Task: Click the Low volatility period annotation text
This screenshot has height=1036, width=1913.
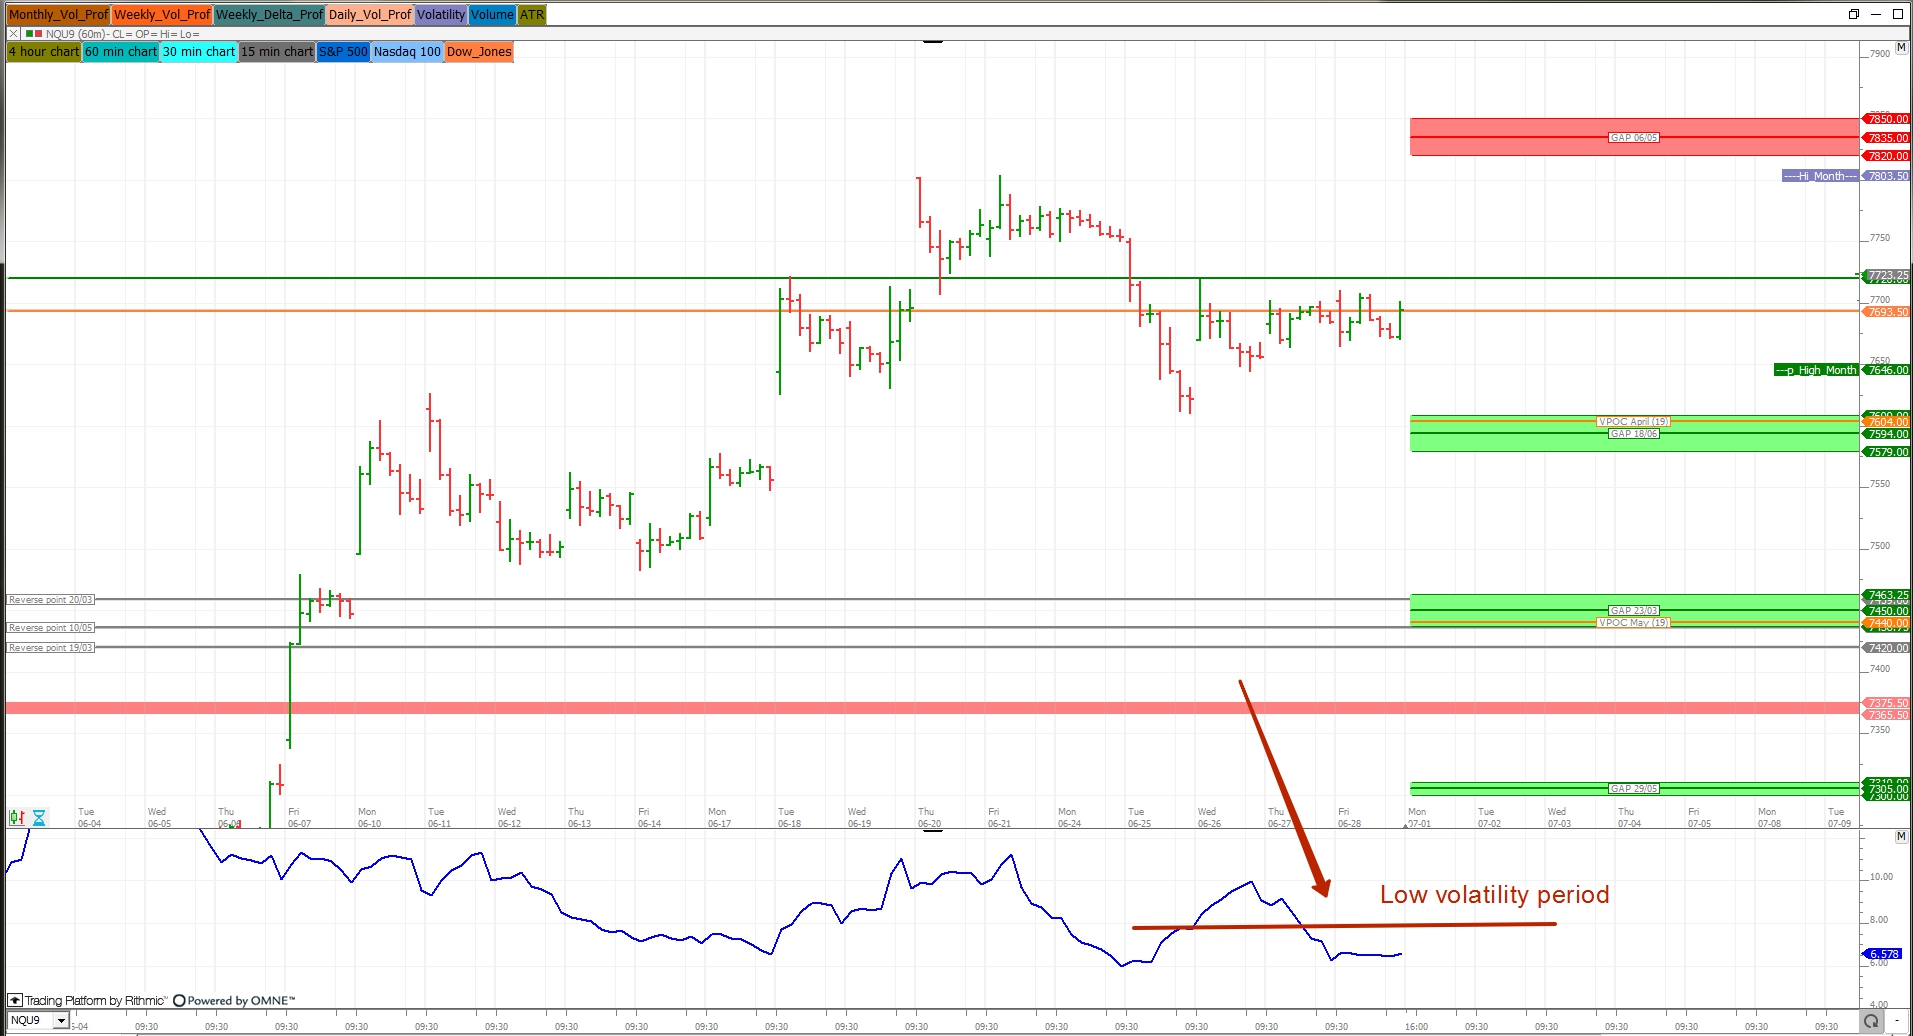Action: (x=1495, y=895)
